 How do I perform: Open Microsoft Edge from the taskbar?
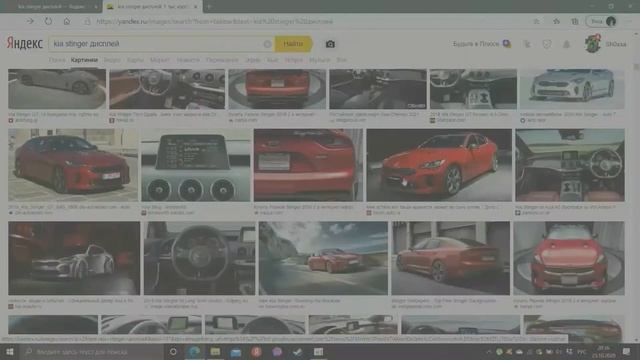[x=194, y=352]
